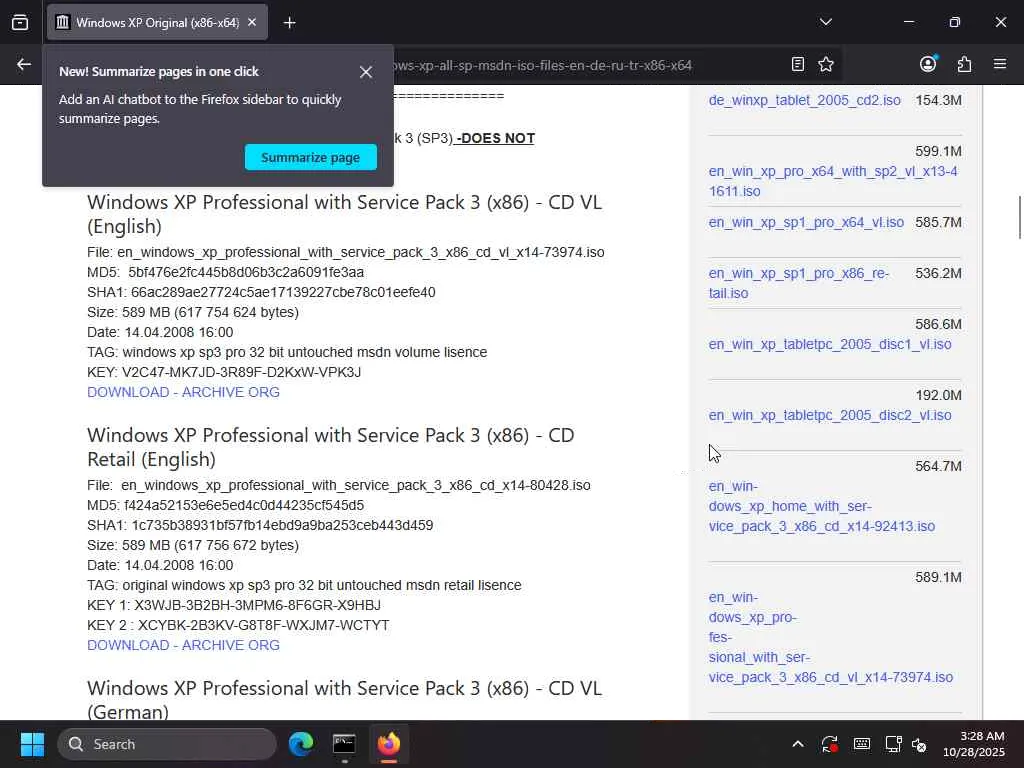Click SHA1: 66ac289ae27724c5 line
Image resolution: width=1024 pixels, height=768 pixels.
pyautogui.click(x=261, y=292)
